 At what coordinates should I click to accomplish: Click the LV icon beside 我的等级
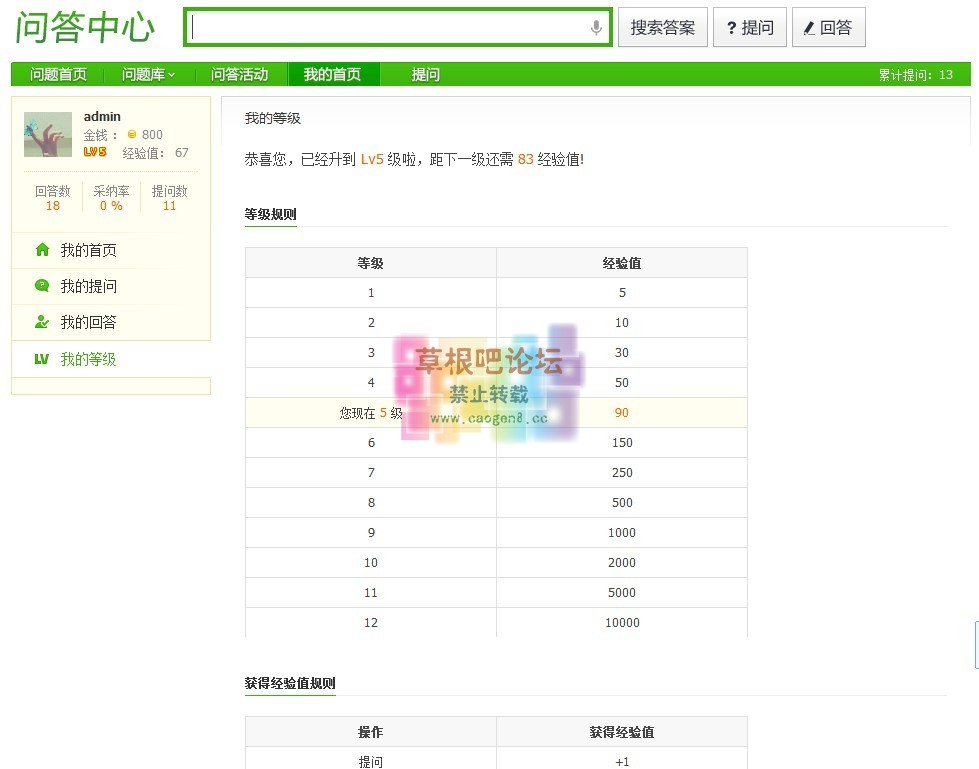(42, 359)
